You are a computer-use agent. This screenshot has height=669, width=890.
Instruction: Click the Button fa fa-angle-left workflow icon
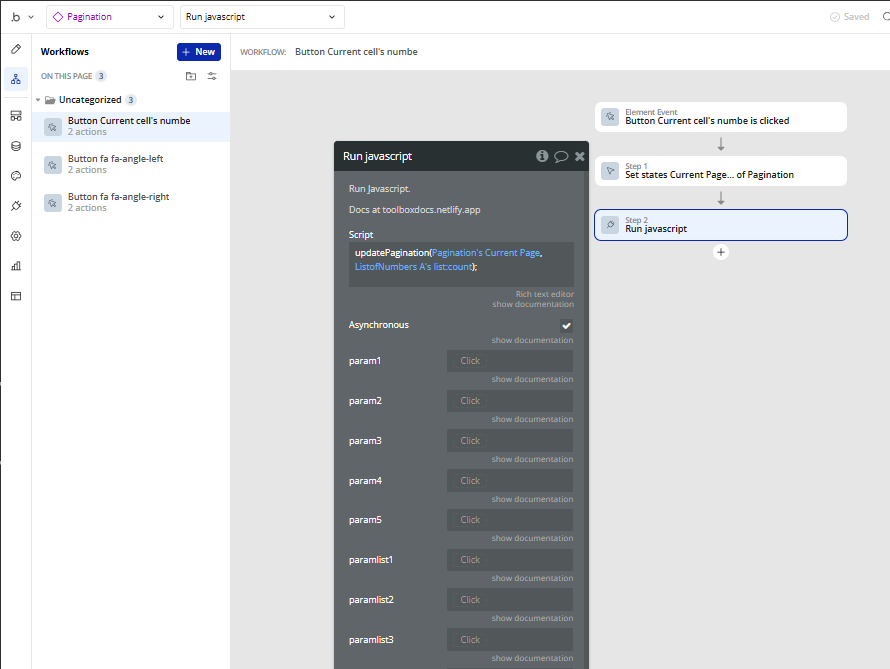pos(53,165)
